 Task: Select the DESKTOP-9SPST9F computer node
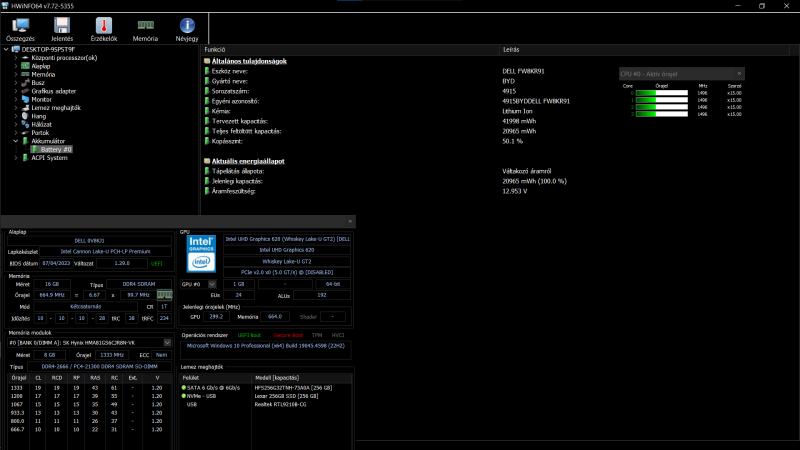(48, 49)
